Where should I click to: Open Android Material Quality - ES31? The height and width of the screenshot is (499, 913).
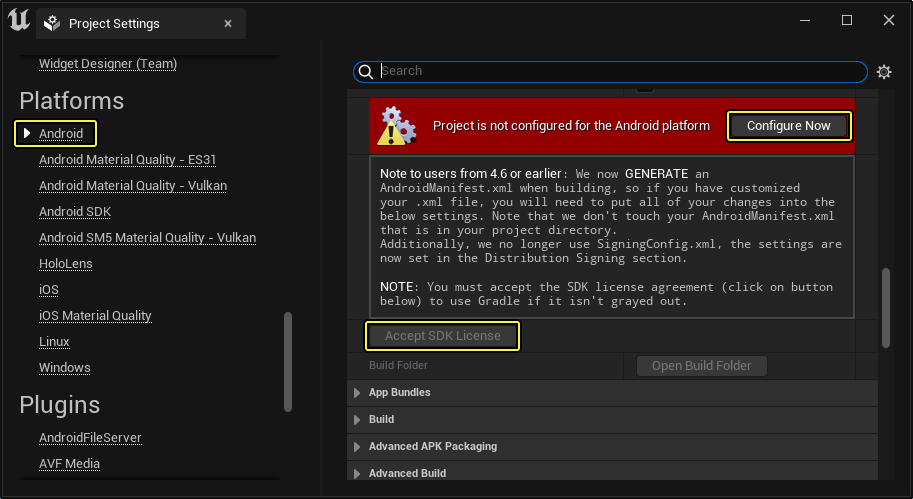click(x=128, y=160)
